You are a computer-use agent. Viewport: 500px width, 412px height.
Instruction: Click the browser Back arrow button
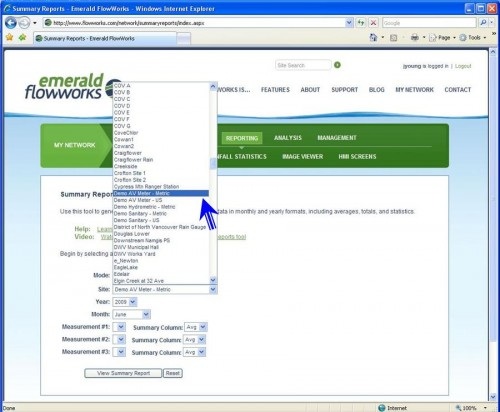[11, 23]
